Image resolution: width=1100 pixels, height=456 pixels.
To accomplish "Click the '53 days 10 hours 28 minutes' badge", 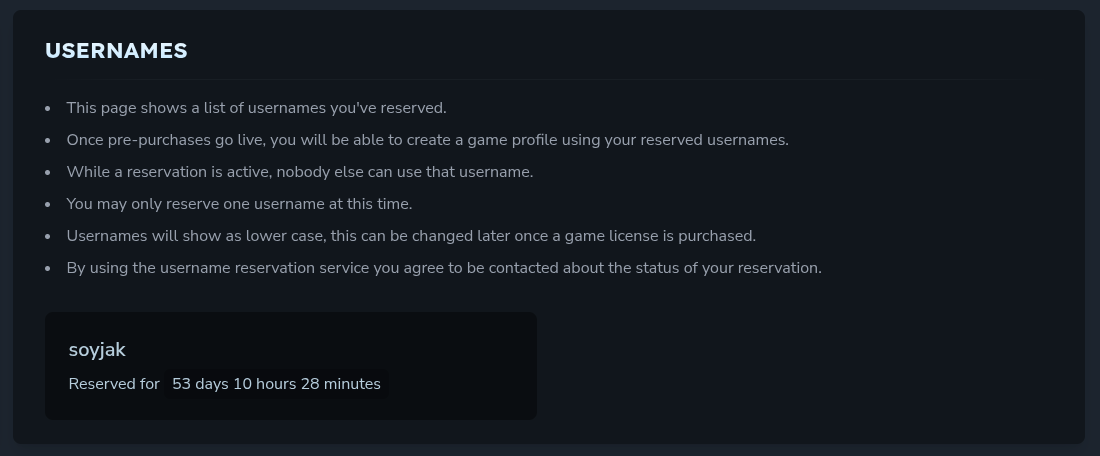I will [276, 384].
